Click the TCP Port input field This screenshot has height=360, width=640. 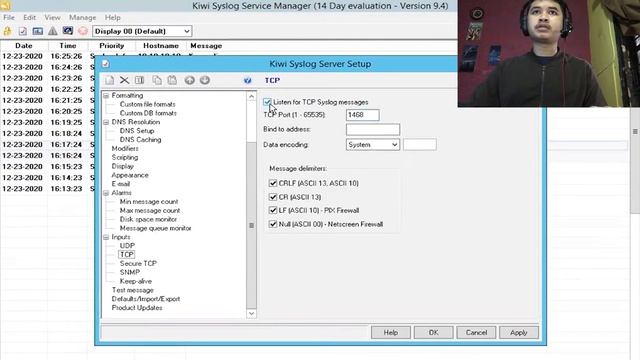point(362,115)
